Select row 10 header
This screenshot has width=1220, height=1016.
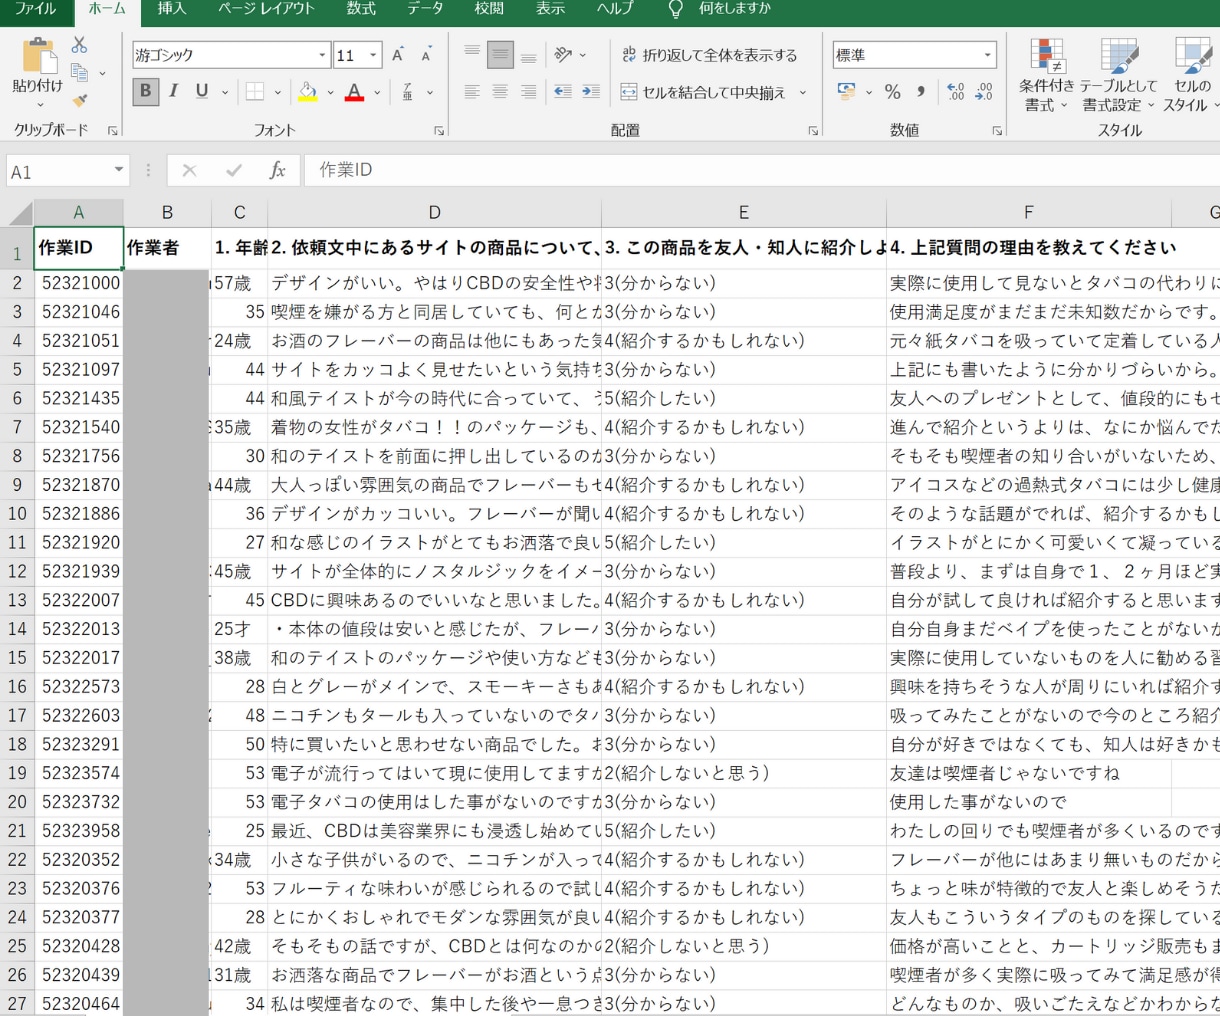(17, 514)
